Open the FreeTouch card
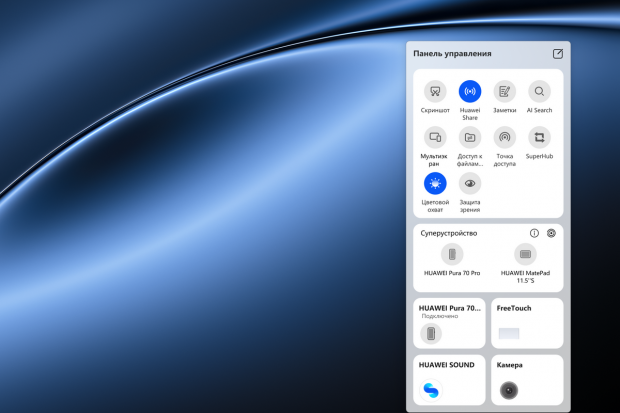The width and height of the screenshot is (620, 413). (527, 323)
